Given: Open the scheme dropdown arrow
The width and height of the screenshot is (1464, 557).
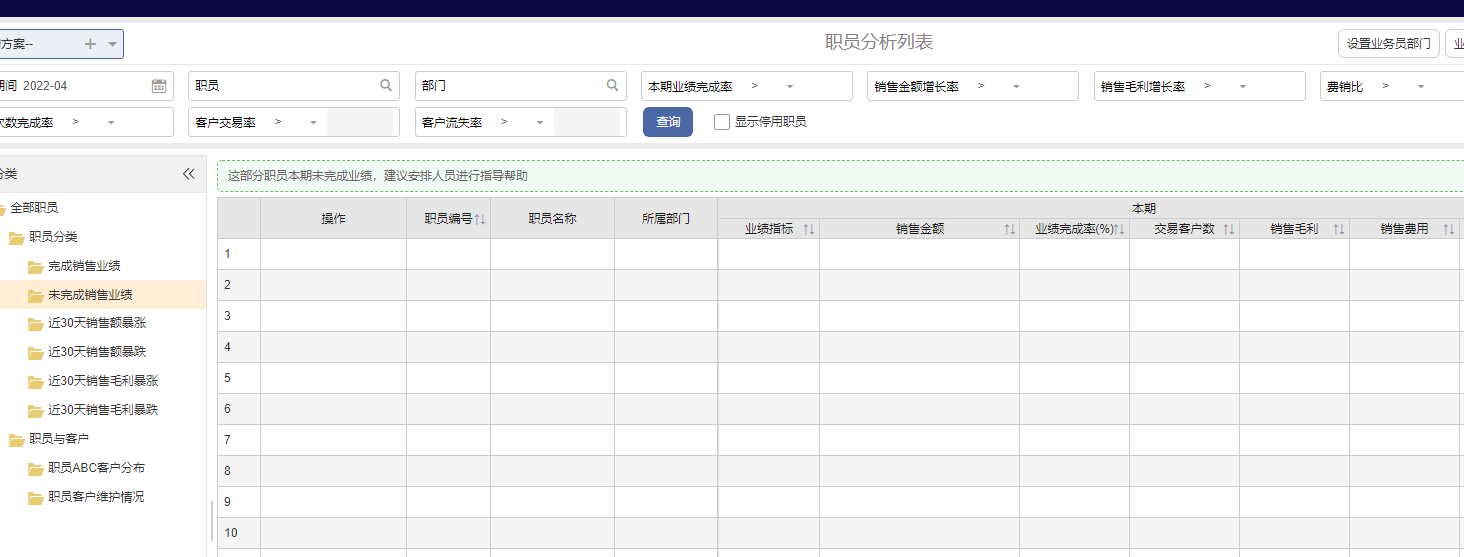Looking at the screenshot, I should point(112,44).
